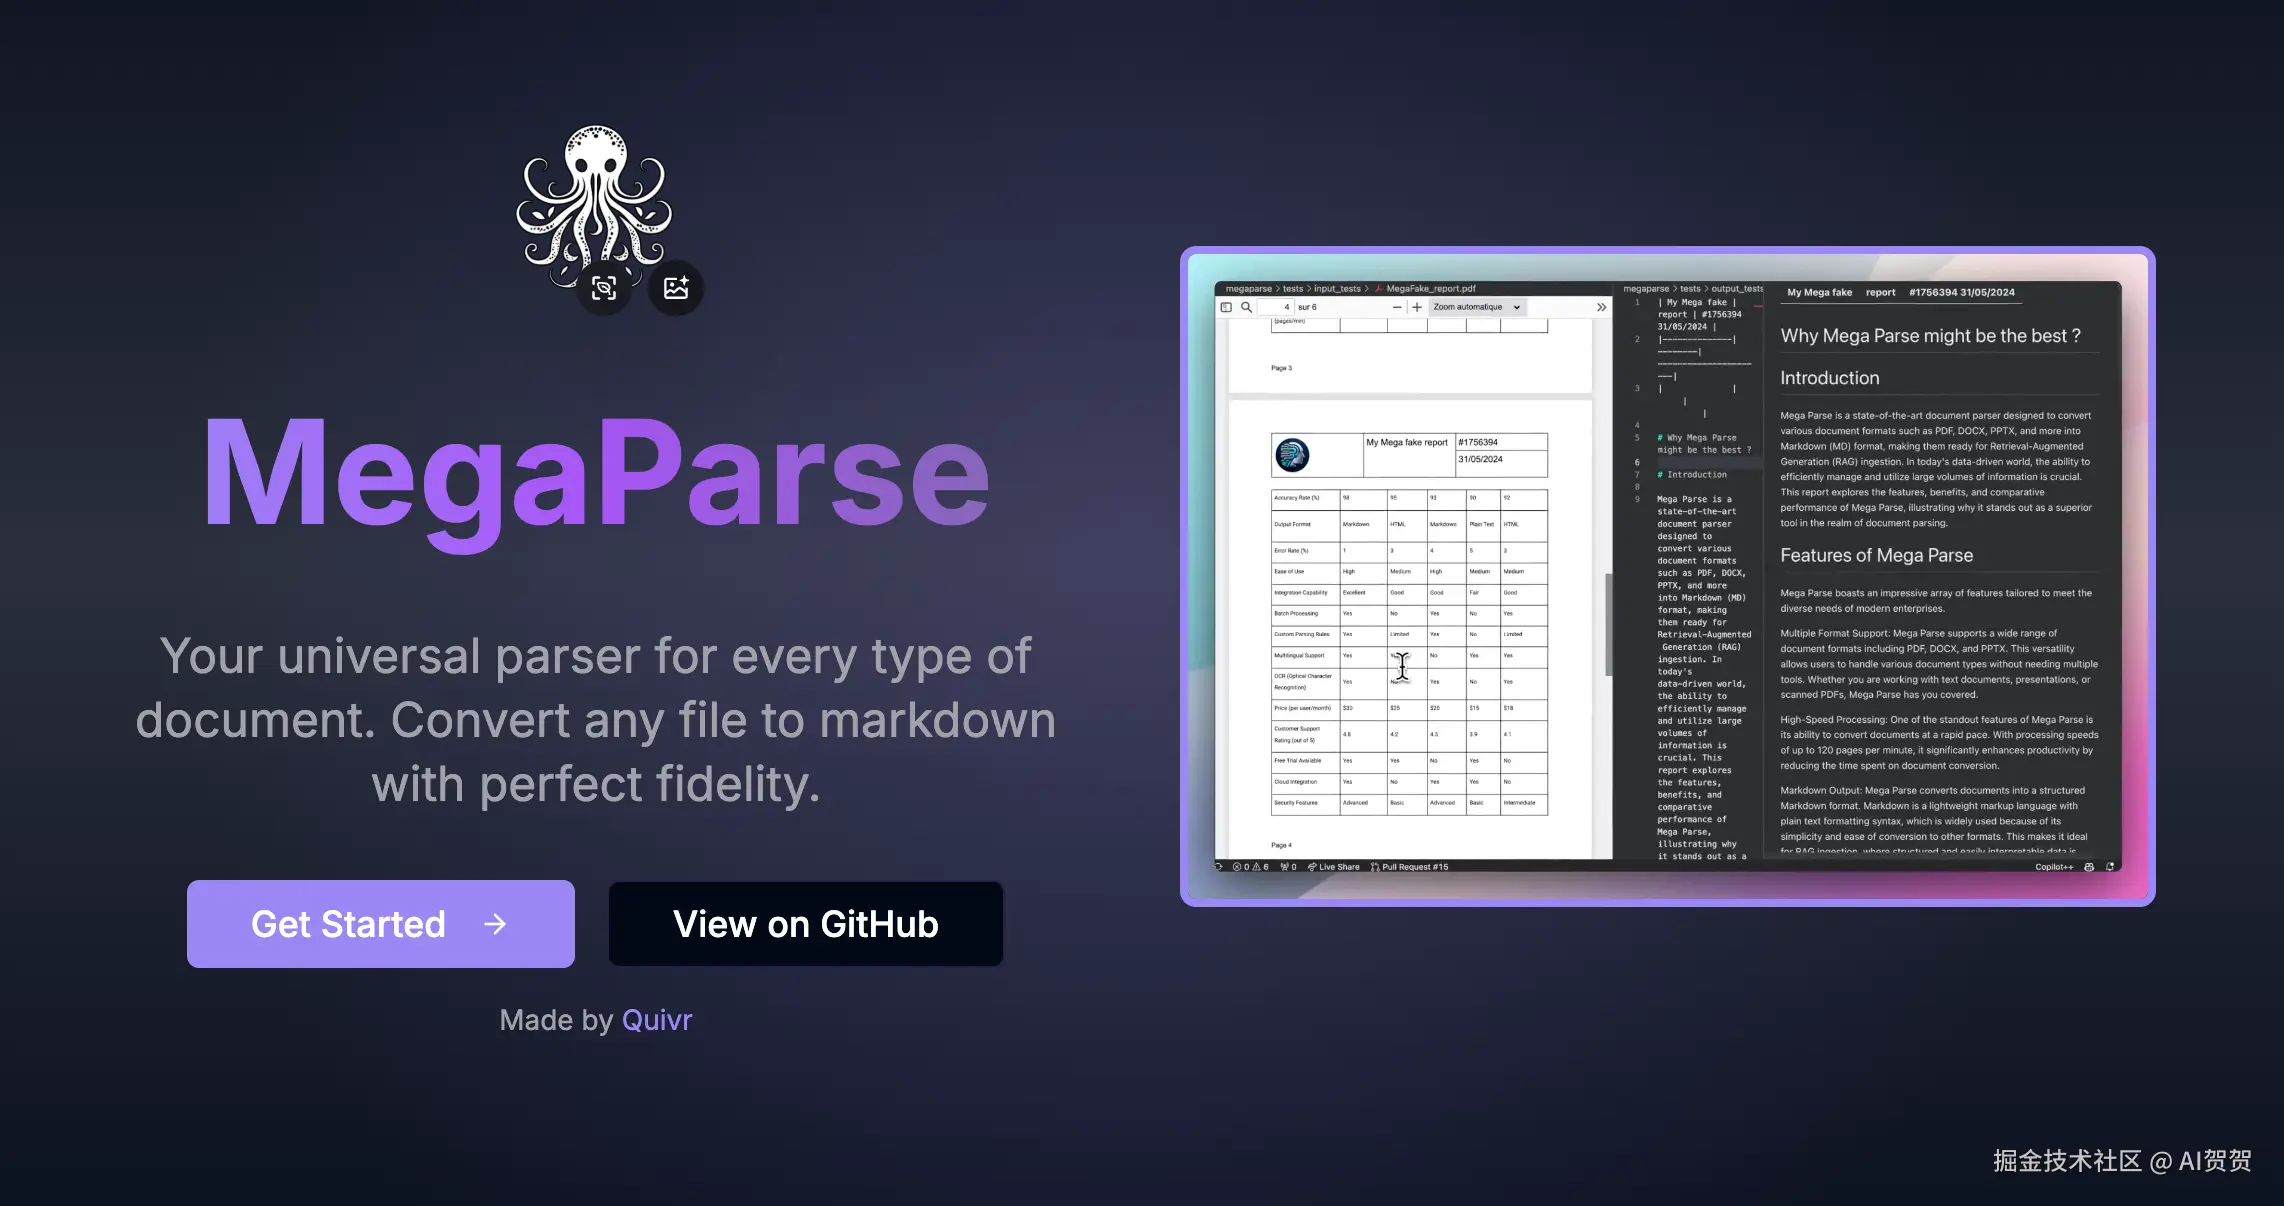This screenshot has height=1206, width=2284.
Task: Click the notification bell in status bar
Action: pyautogui.click(x=2110, y=867)
